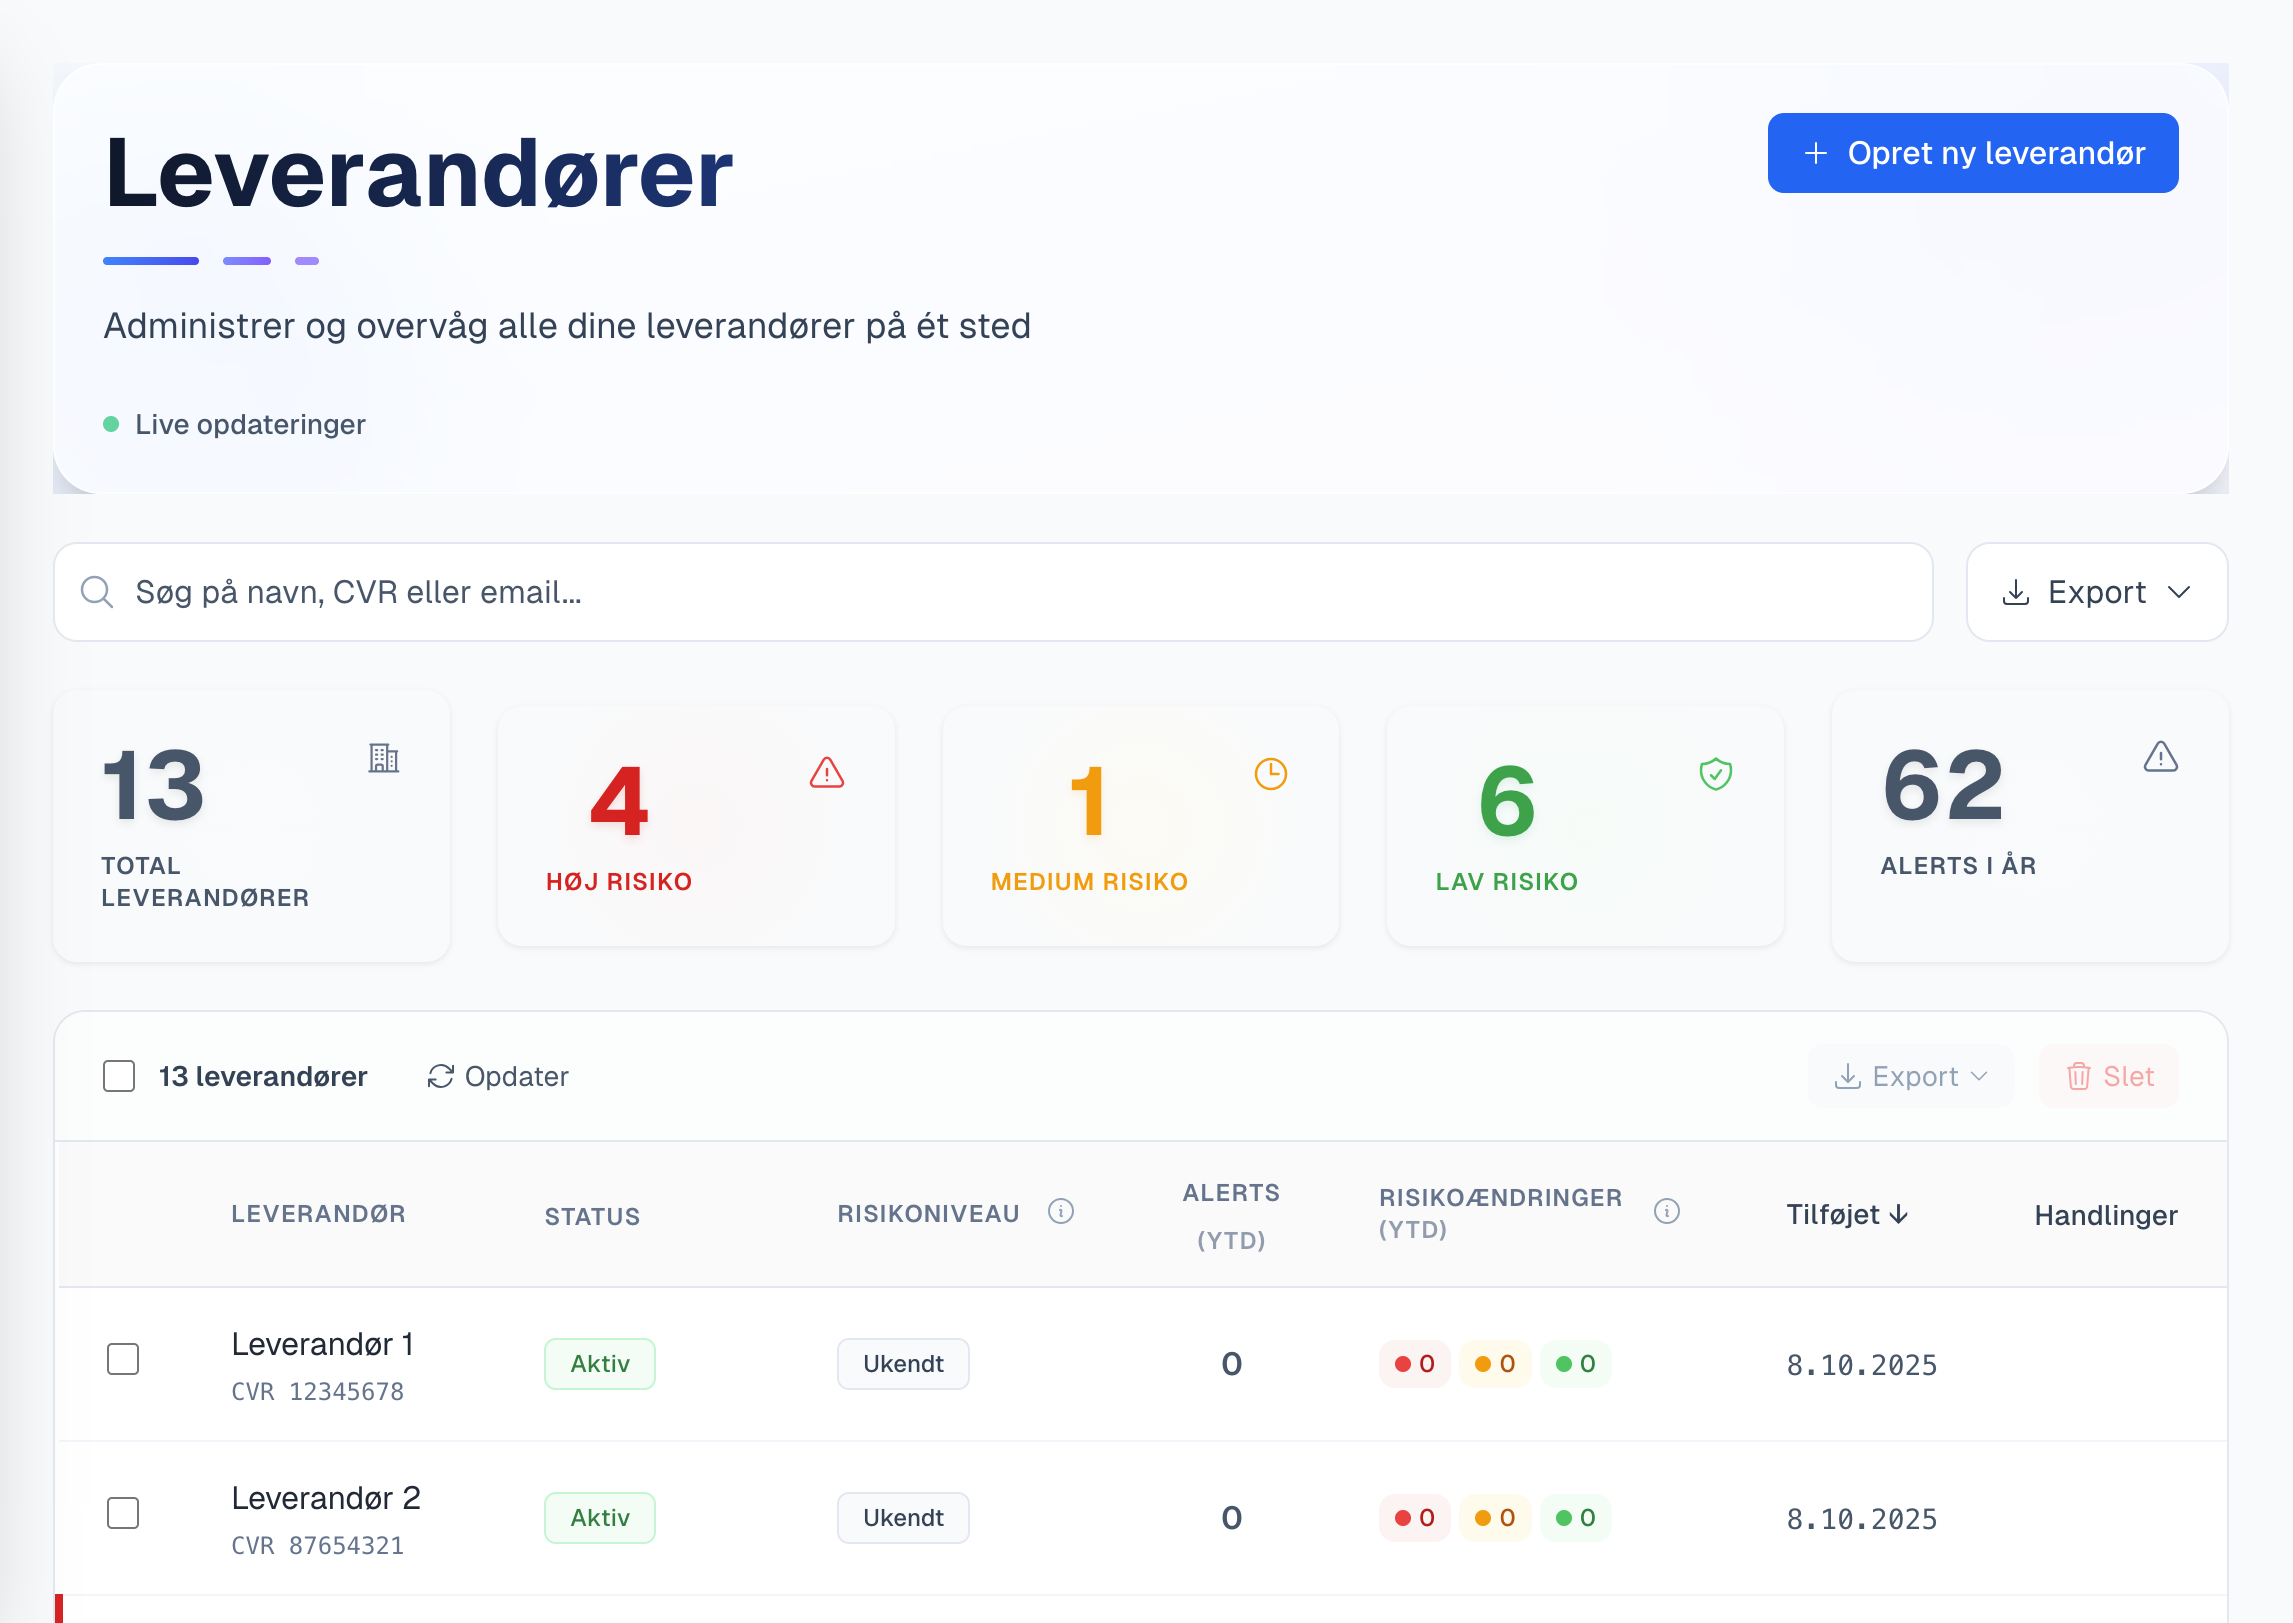Open the Export dropdown above the table
The height and width of the screenshot is (1623, 2293).
point(1910,1076)
